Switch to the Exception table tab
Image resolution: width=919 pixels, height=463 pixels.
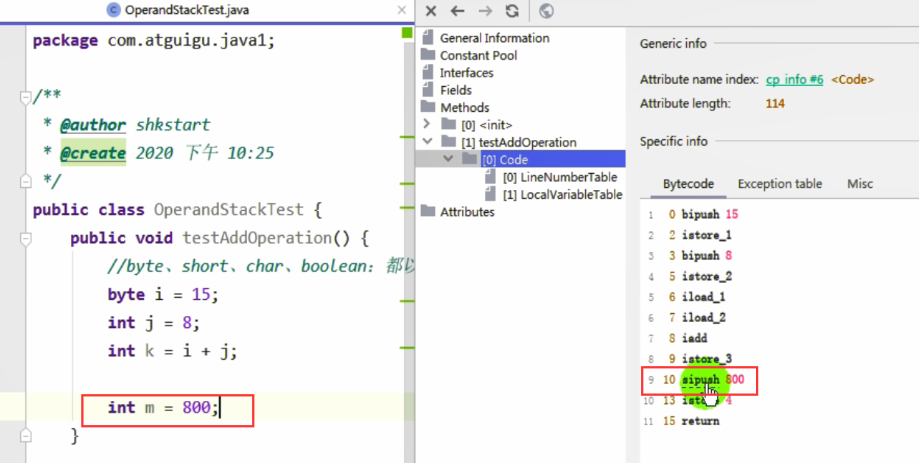(780, 184)
